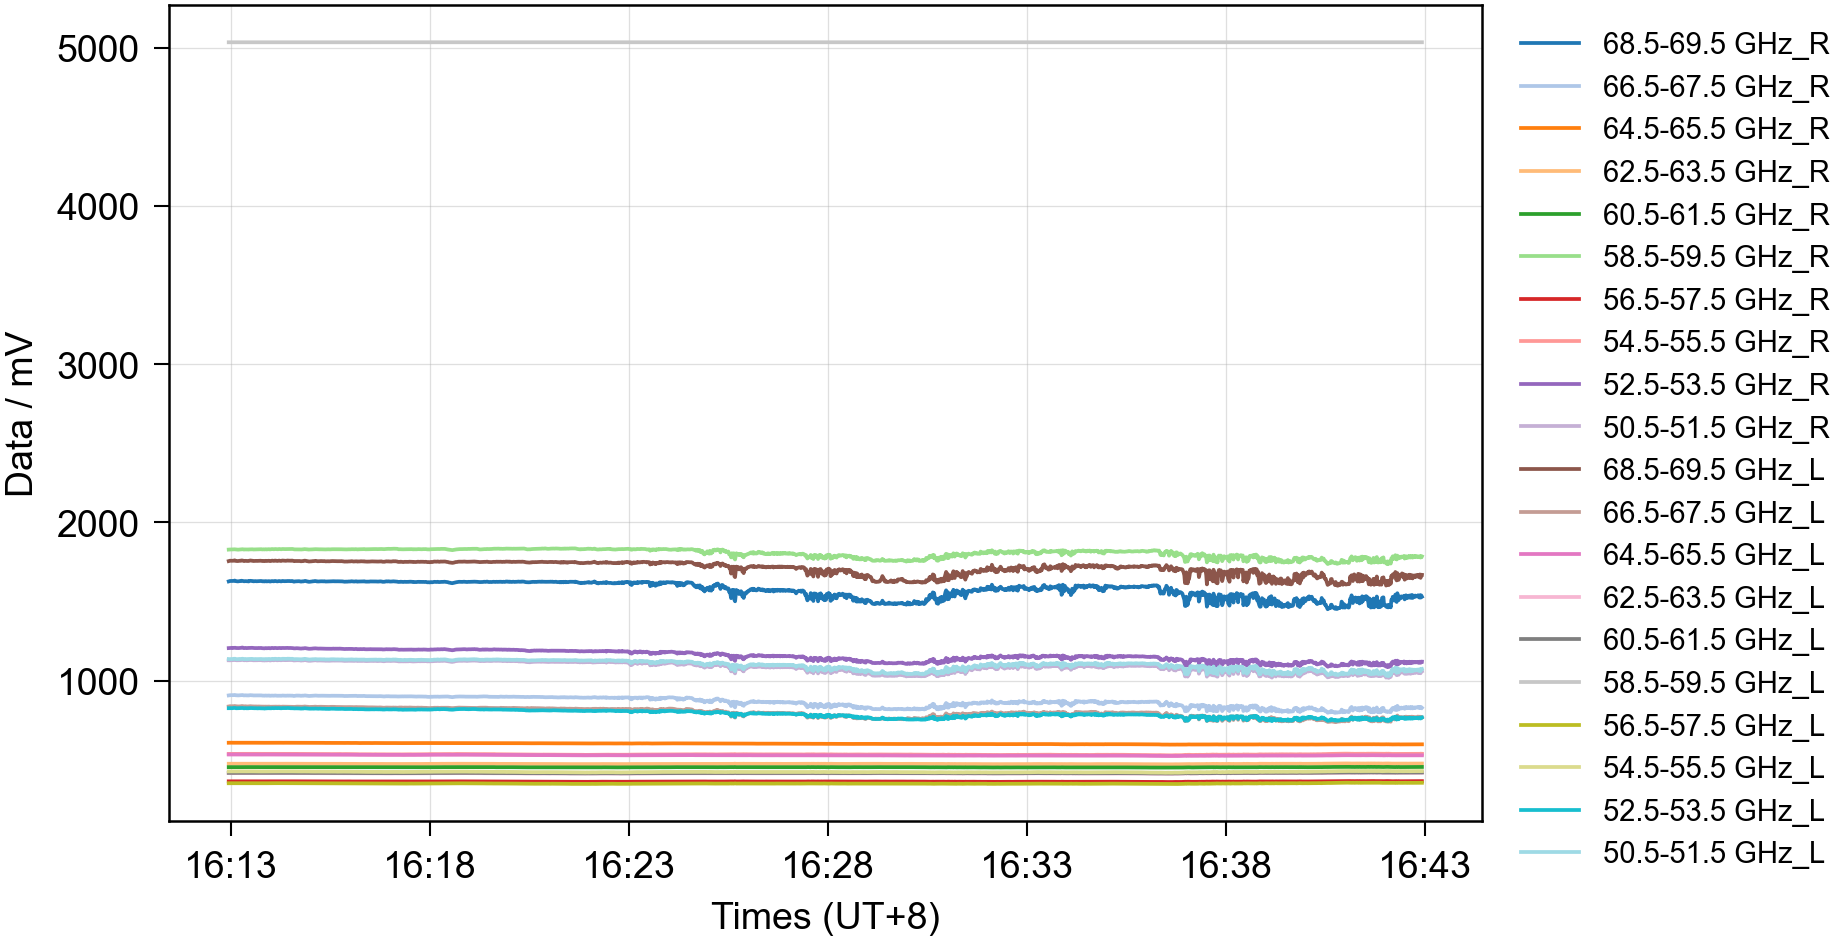
Task: Click the 64.5-65.5 GHz_R orange legend swatch
Action: tap(1549, 129)
